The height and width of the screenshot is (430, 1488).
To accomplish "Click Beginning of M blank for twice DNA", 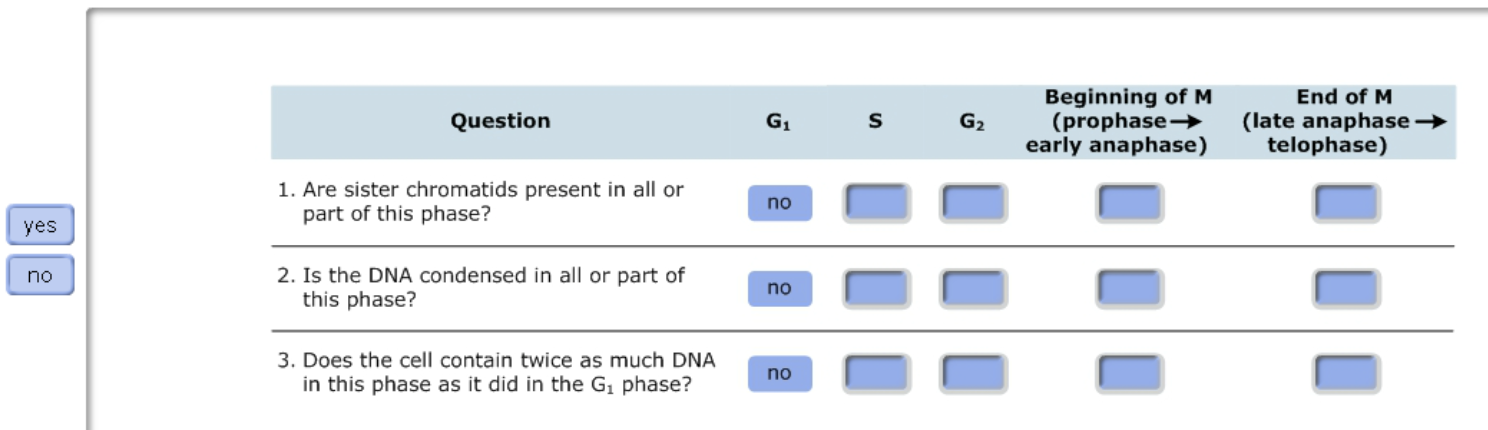I will (1129, 373).
